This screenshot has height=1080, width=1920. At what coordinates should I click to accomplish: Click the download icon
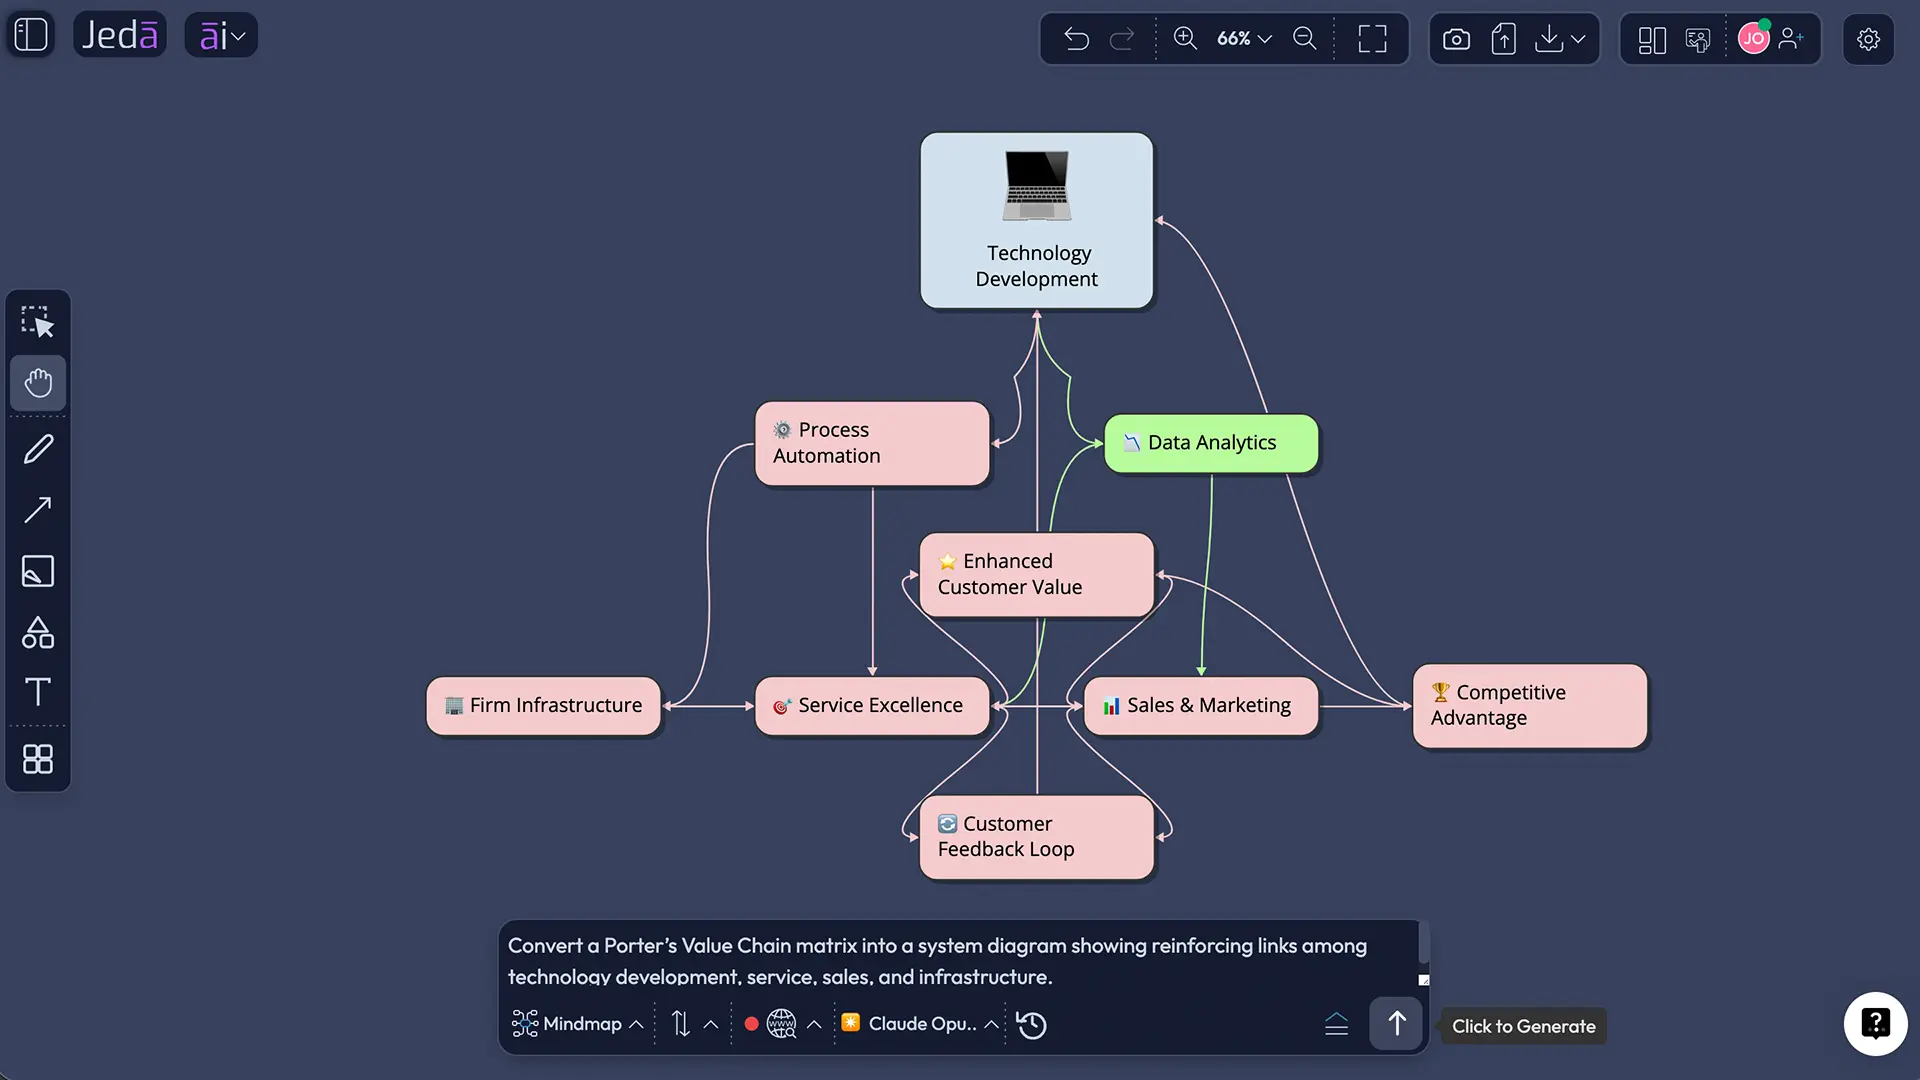tap(1549, 39)
